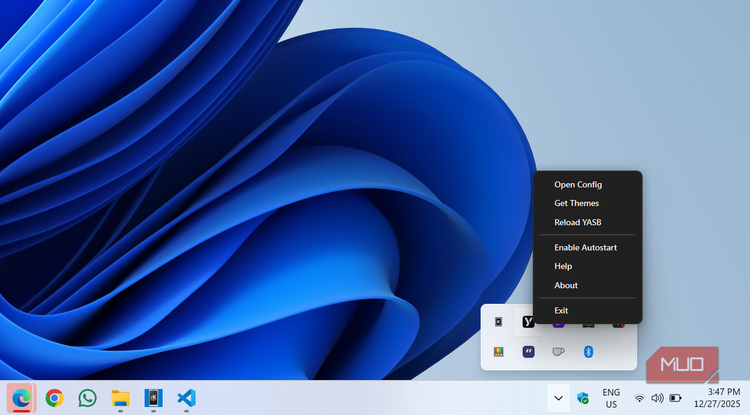Open the Bluetooth tray icon
The image size is (750, 415).
(588, 352)
